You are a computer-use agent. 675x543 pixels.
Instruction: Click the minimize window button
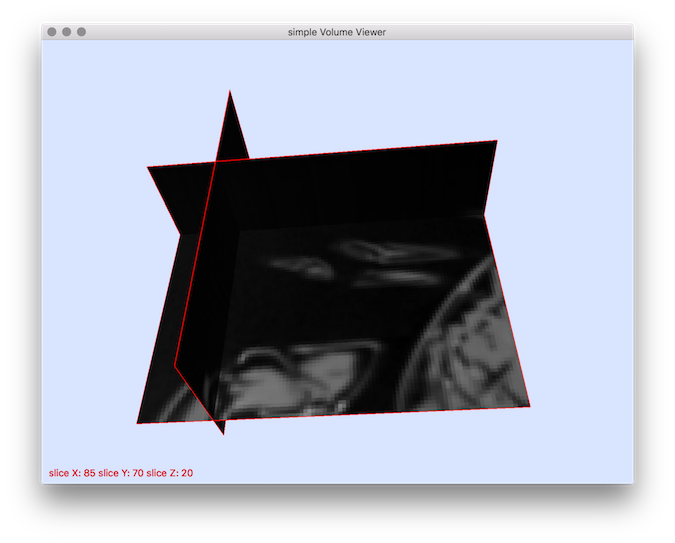pyautogui.click(x=67, y=32)
